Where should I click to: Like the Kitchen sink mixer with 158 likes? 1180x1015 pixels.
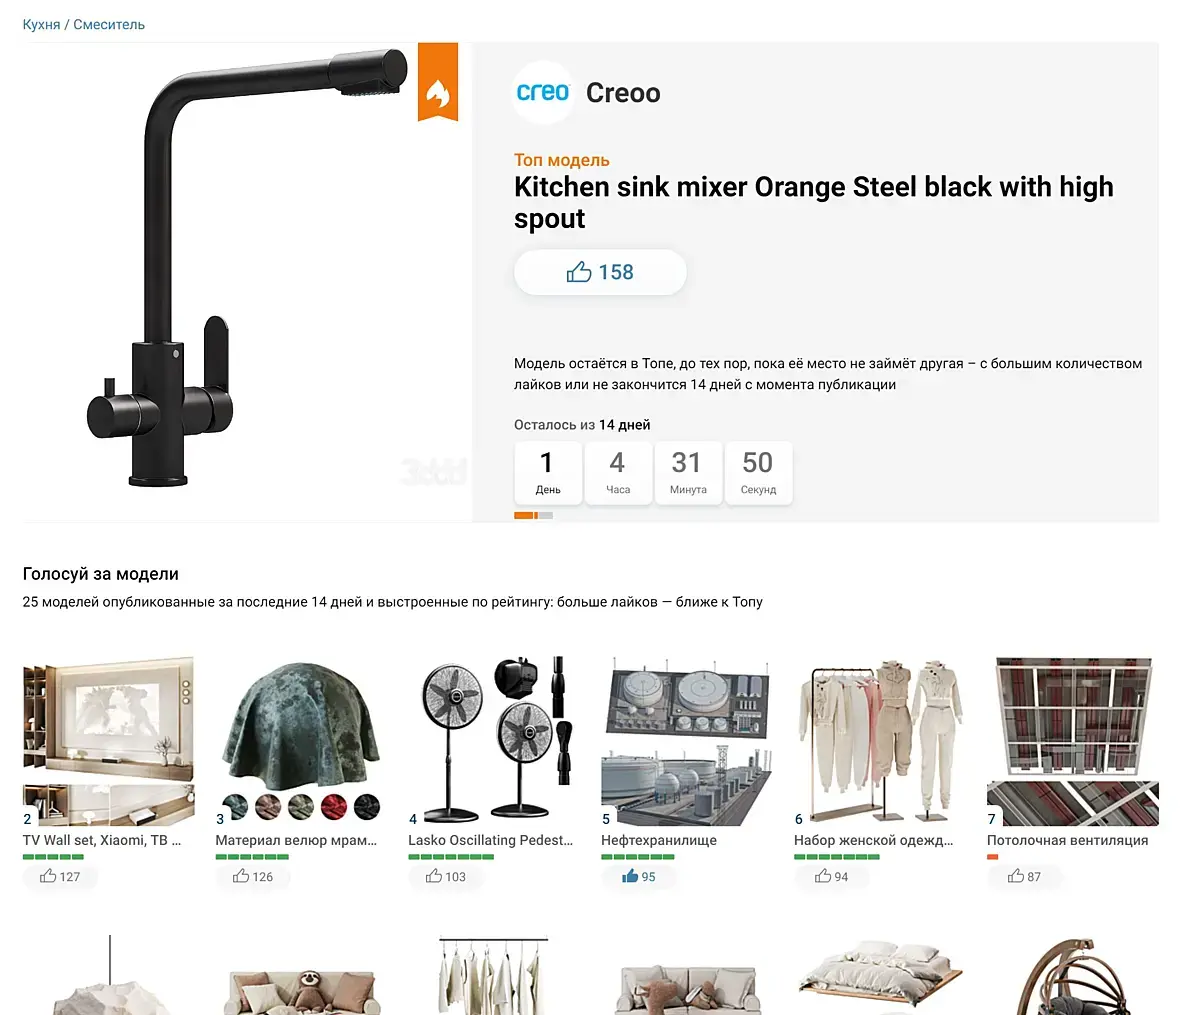600,272
